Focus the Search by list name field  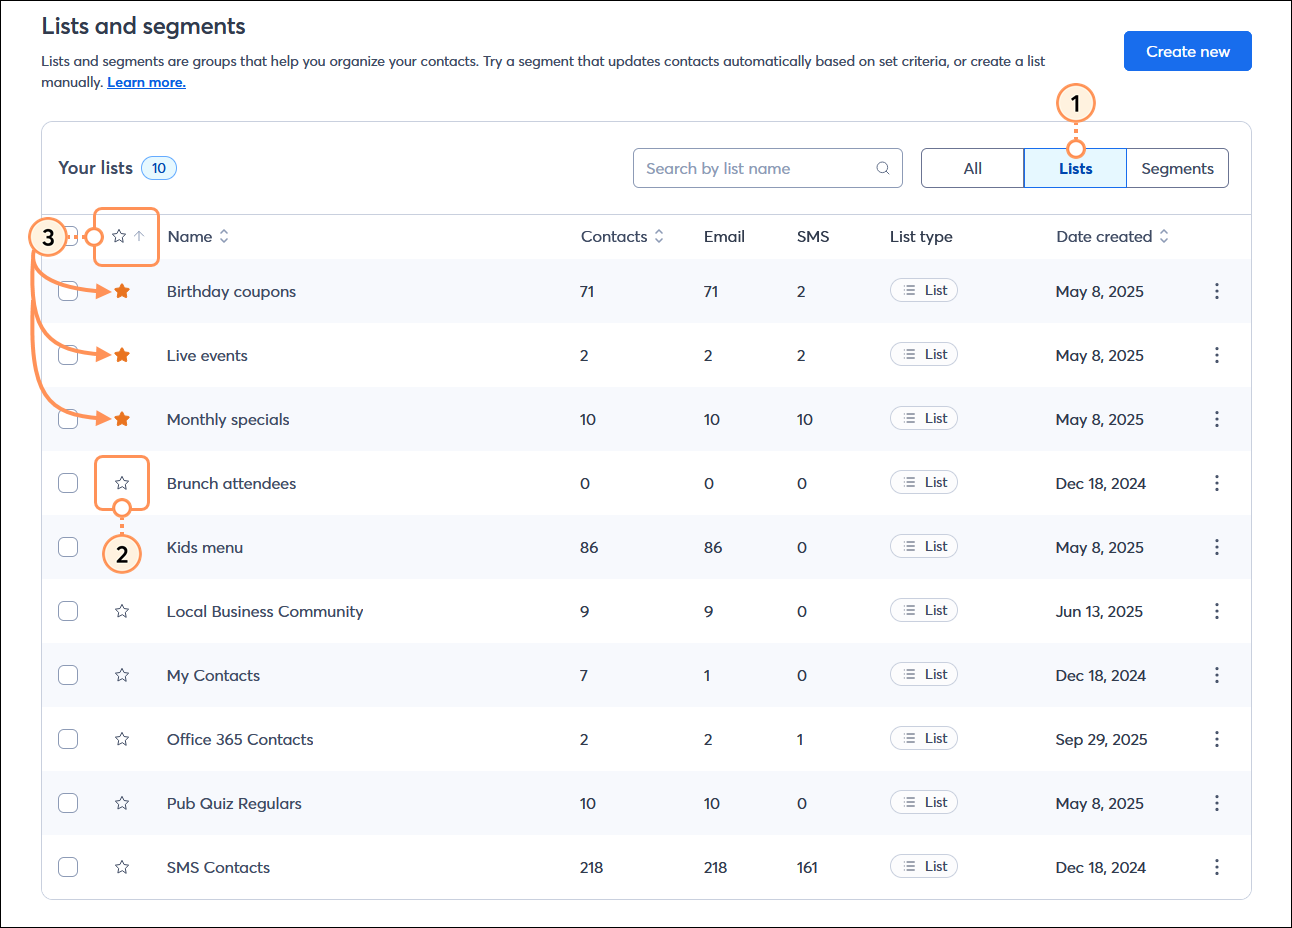pyautogui.click(x=768, y=168)
